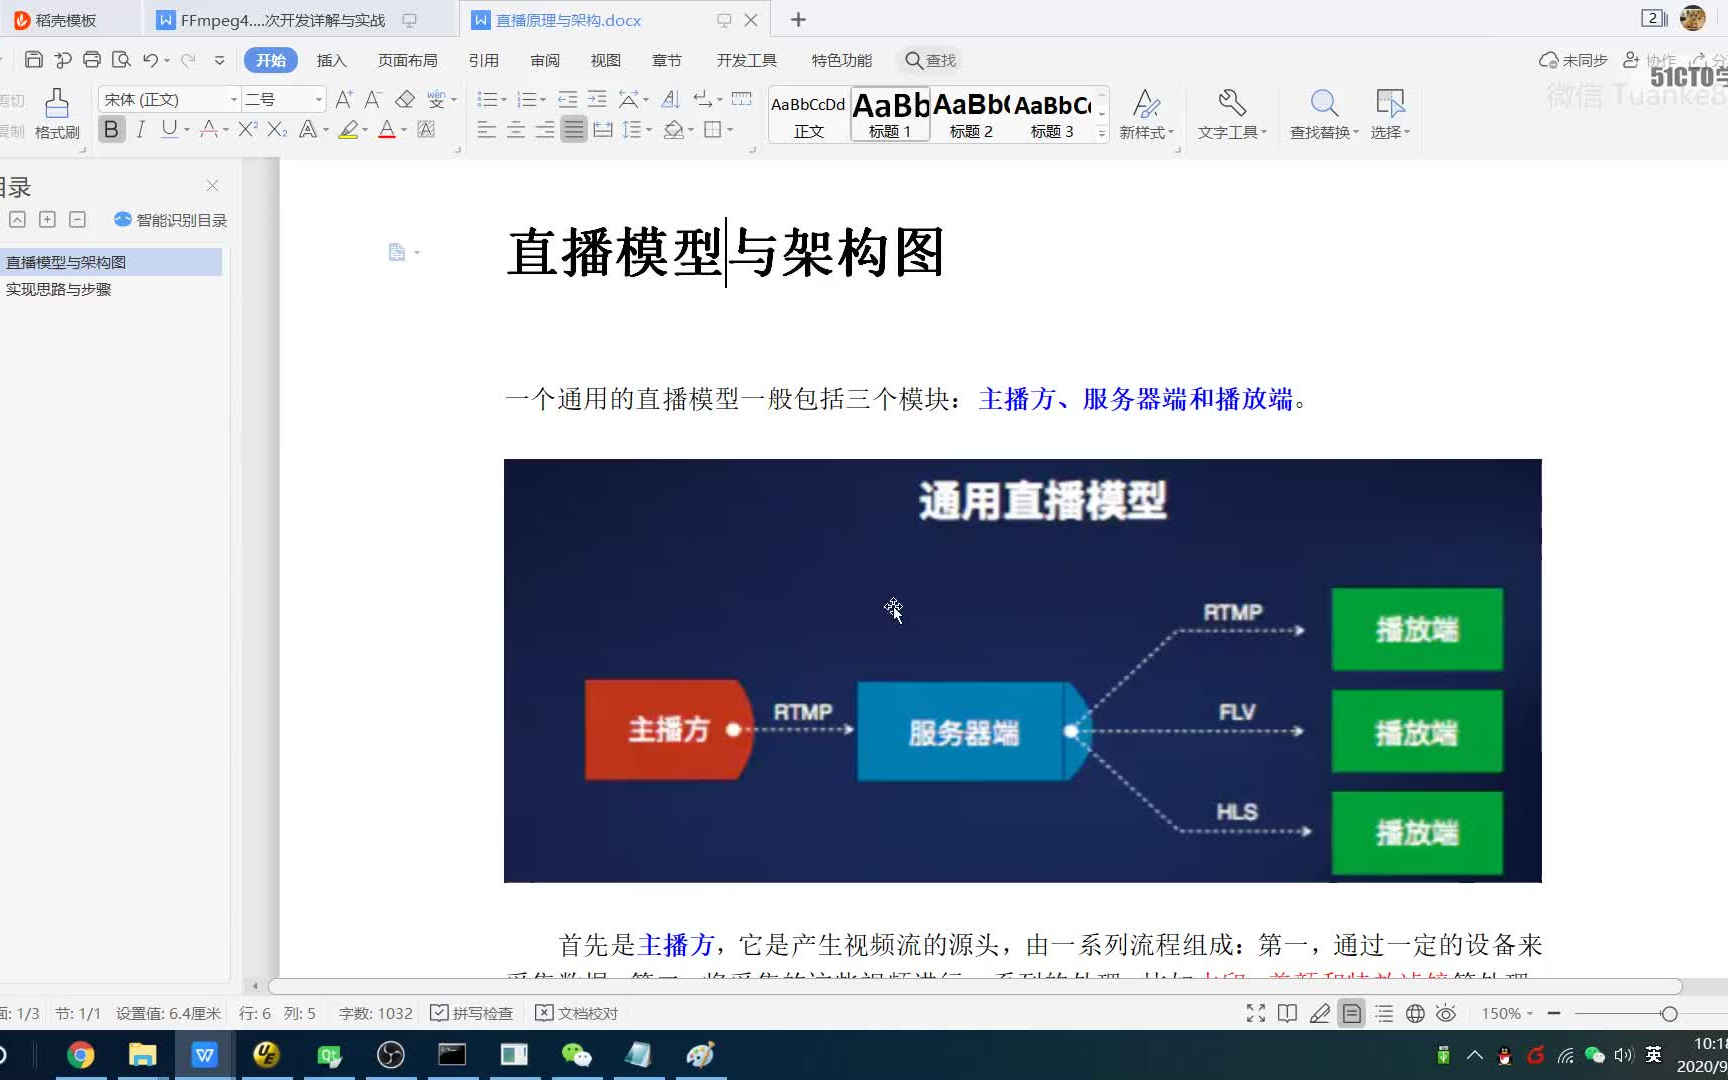
Task: Undo the last action
Action: (x=150, y=60)
